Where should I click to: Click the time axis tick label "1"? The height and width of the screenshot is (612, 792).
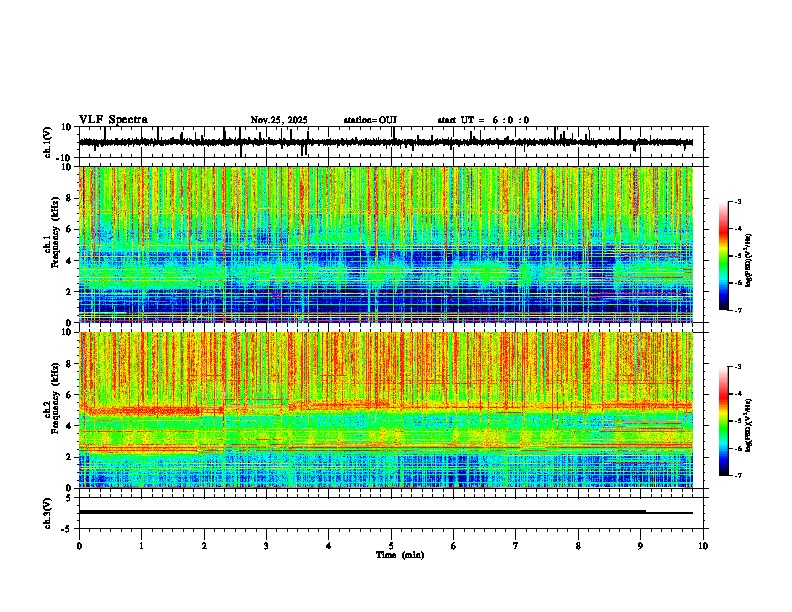tap(141, 546)
